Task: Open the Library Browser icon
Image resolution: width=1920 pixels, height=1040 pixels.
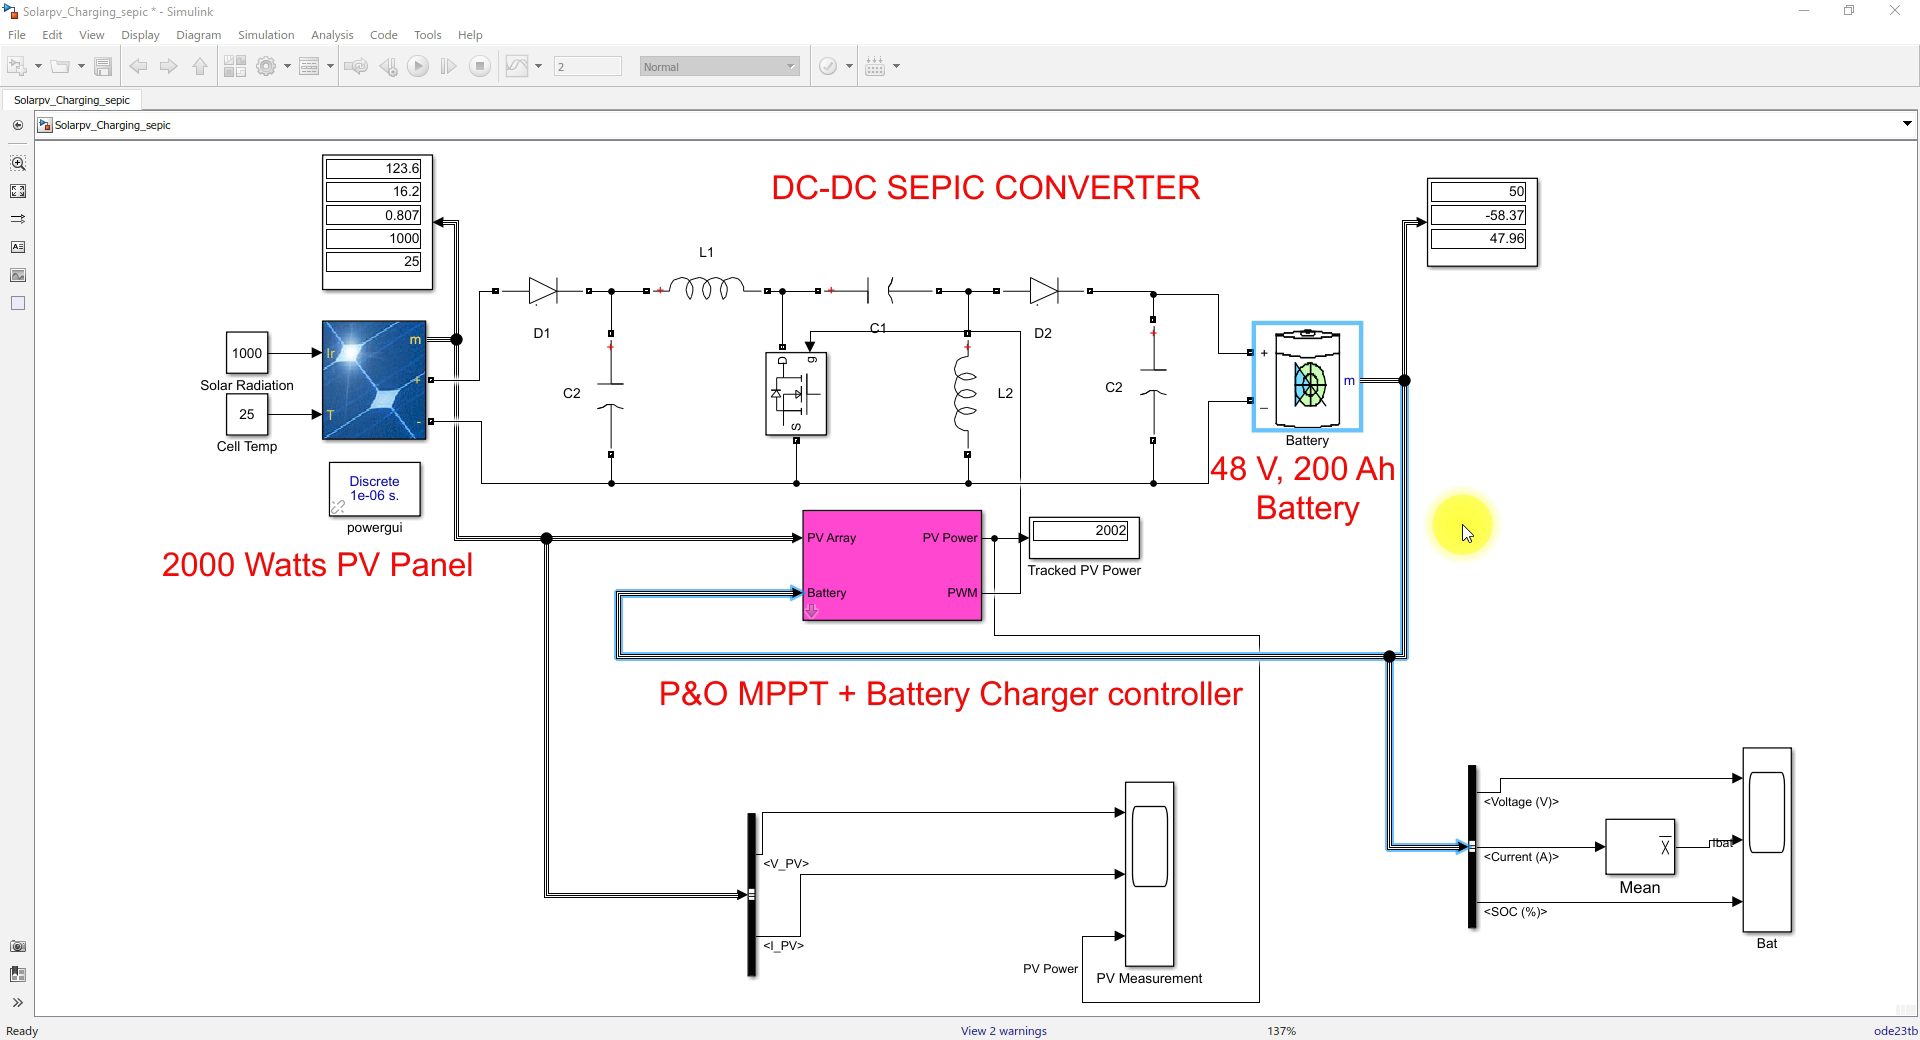Action: click(x=235, y=66)
